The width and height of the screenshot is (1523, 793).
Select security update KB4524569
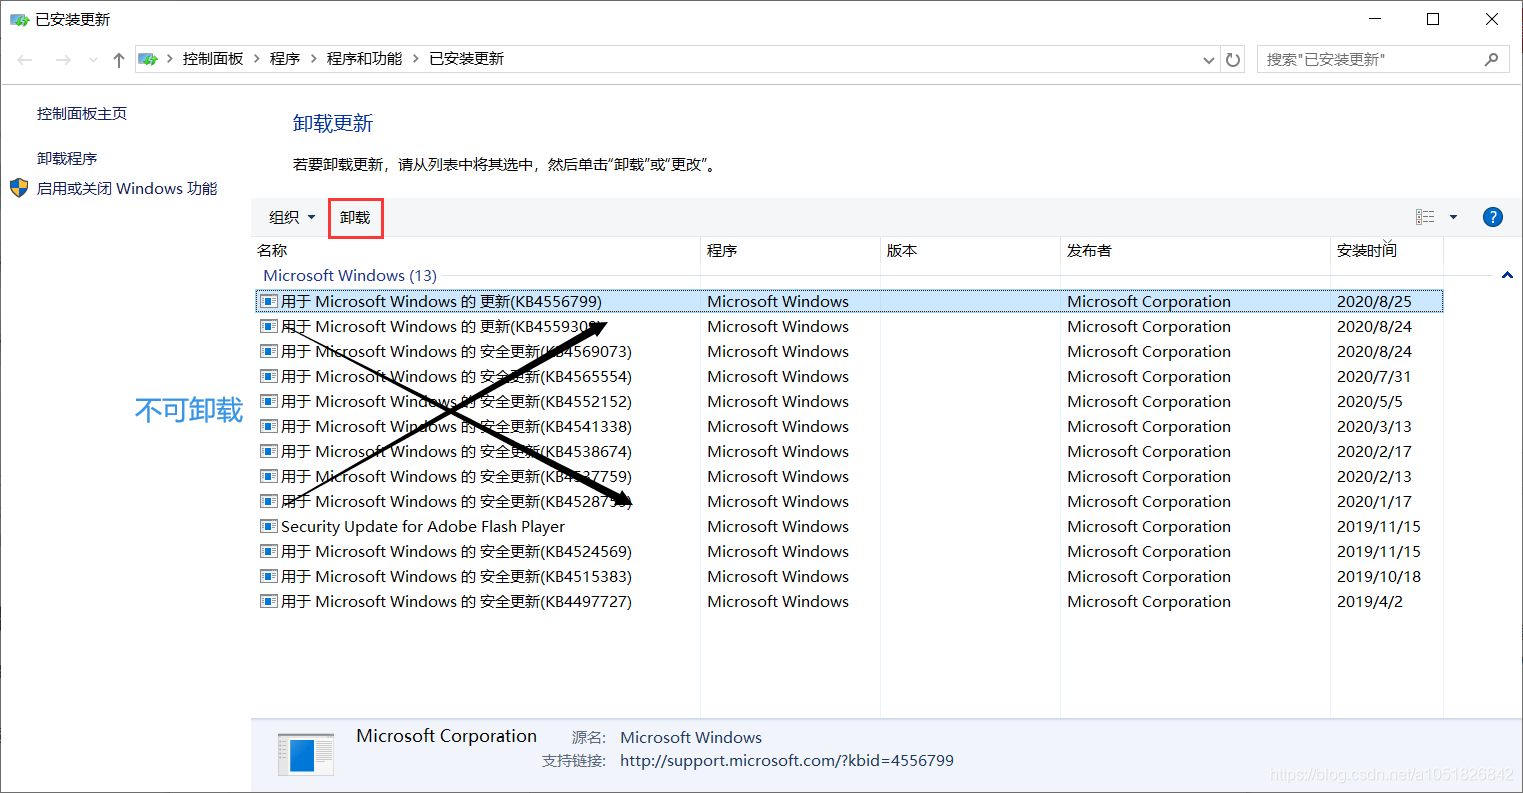(849, 551)
